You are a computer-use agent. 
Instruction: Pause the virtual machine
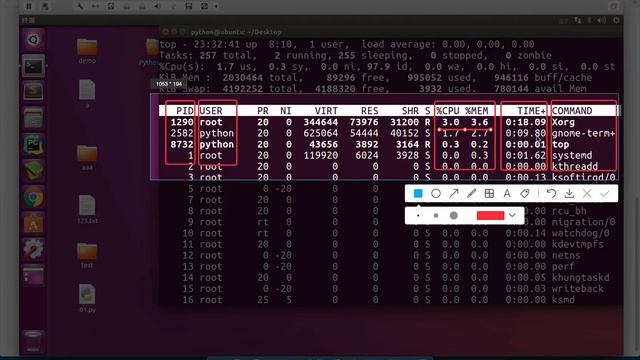(29, 6)
